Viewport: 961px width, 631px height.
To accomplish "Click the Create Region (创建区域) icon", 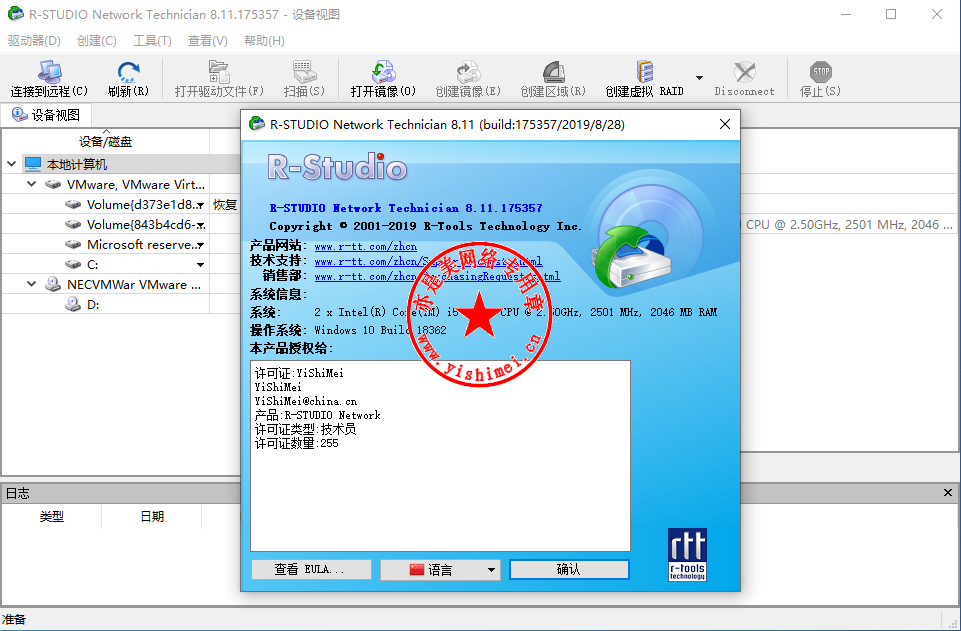I will click(553, 72).
